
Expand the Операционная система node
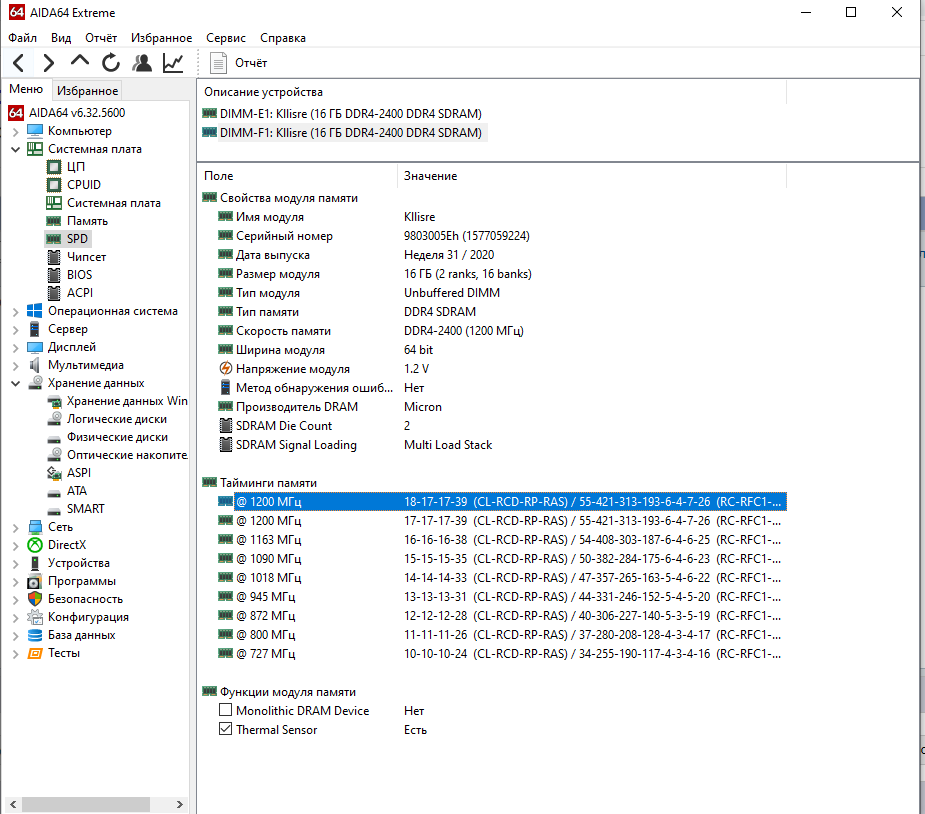point(15,311)
